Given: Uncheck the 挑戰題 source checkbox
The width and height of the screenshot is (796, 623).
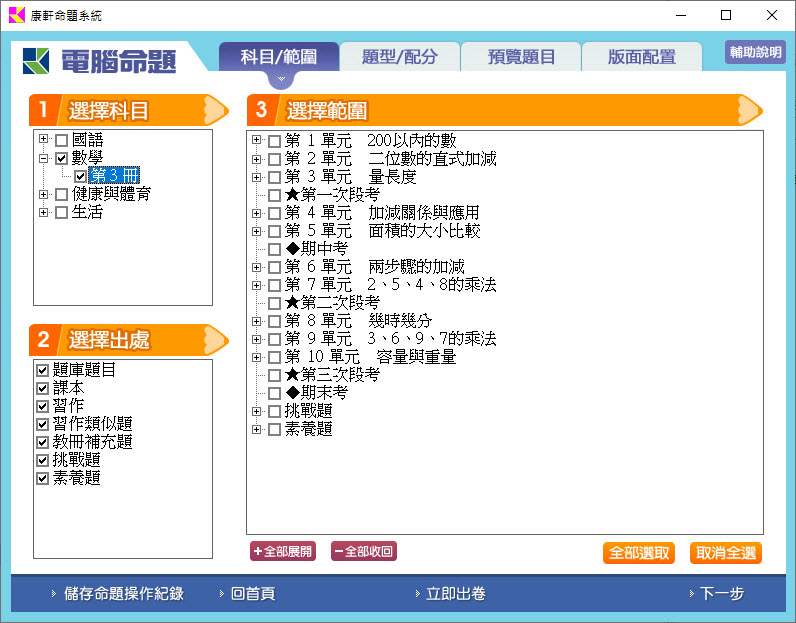Looking at the screenshot, I should (x=43, y=460).
